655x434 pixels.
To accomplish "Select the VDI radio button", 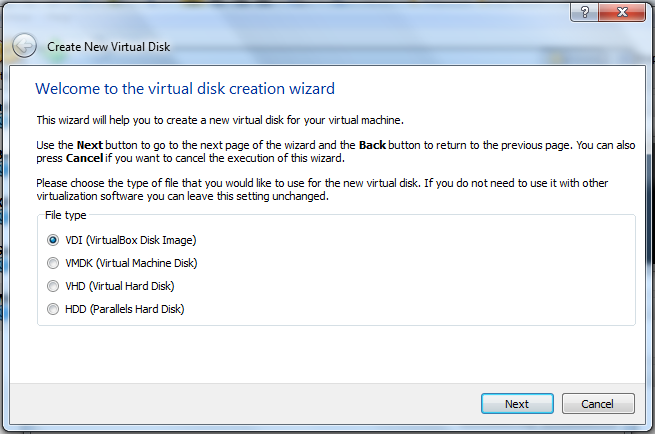I will point(53,240).
